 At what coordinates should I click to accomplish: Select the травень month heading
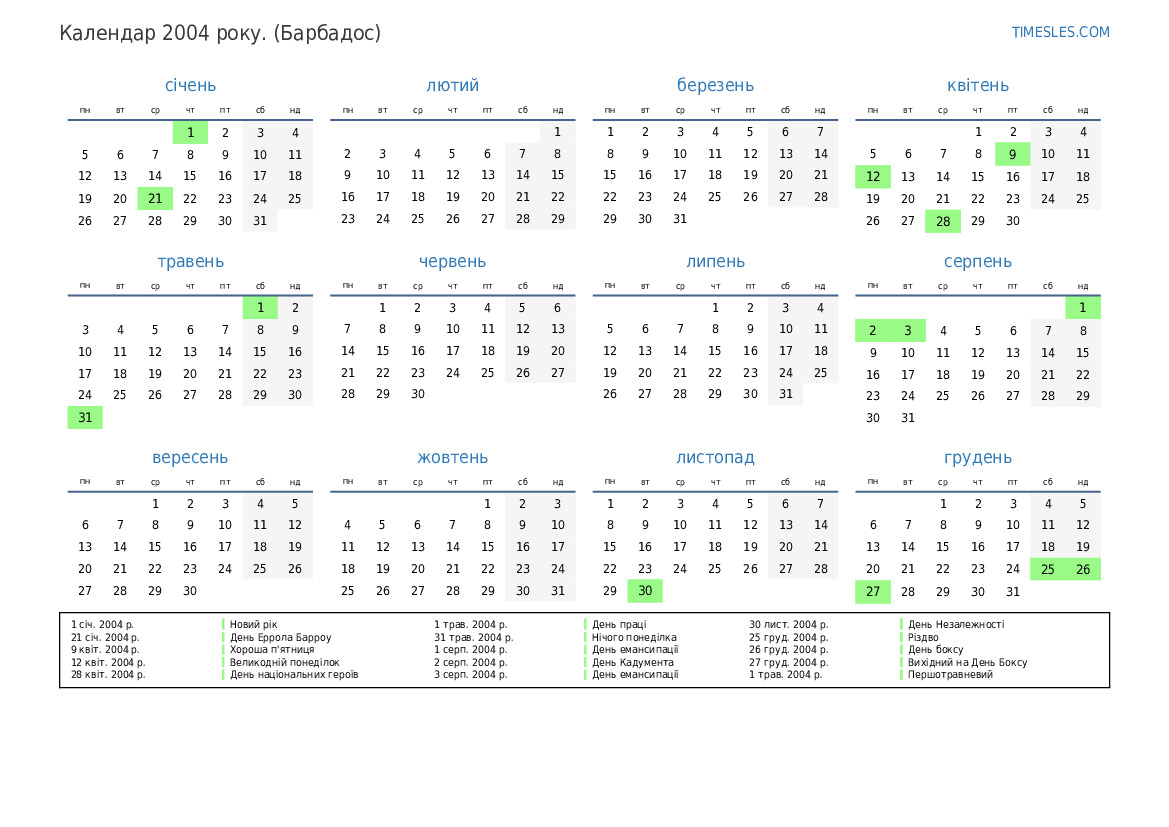pyautogui.click(x=190, y=262)
